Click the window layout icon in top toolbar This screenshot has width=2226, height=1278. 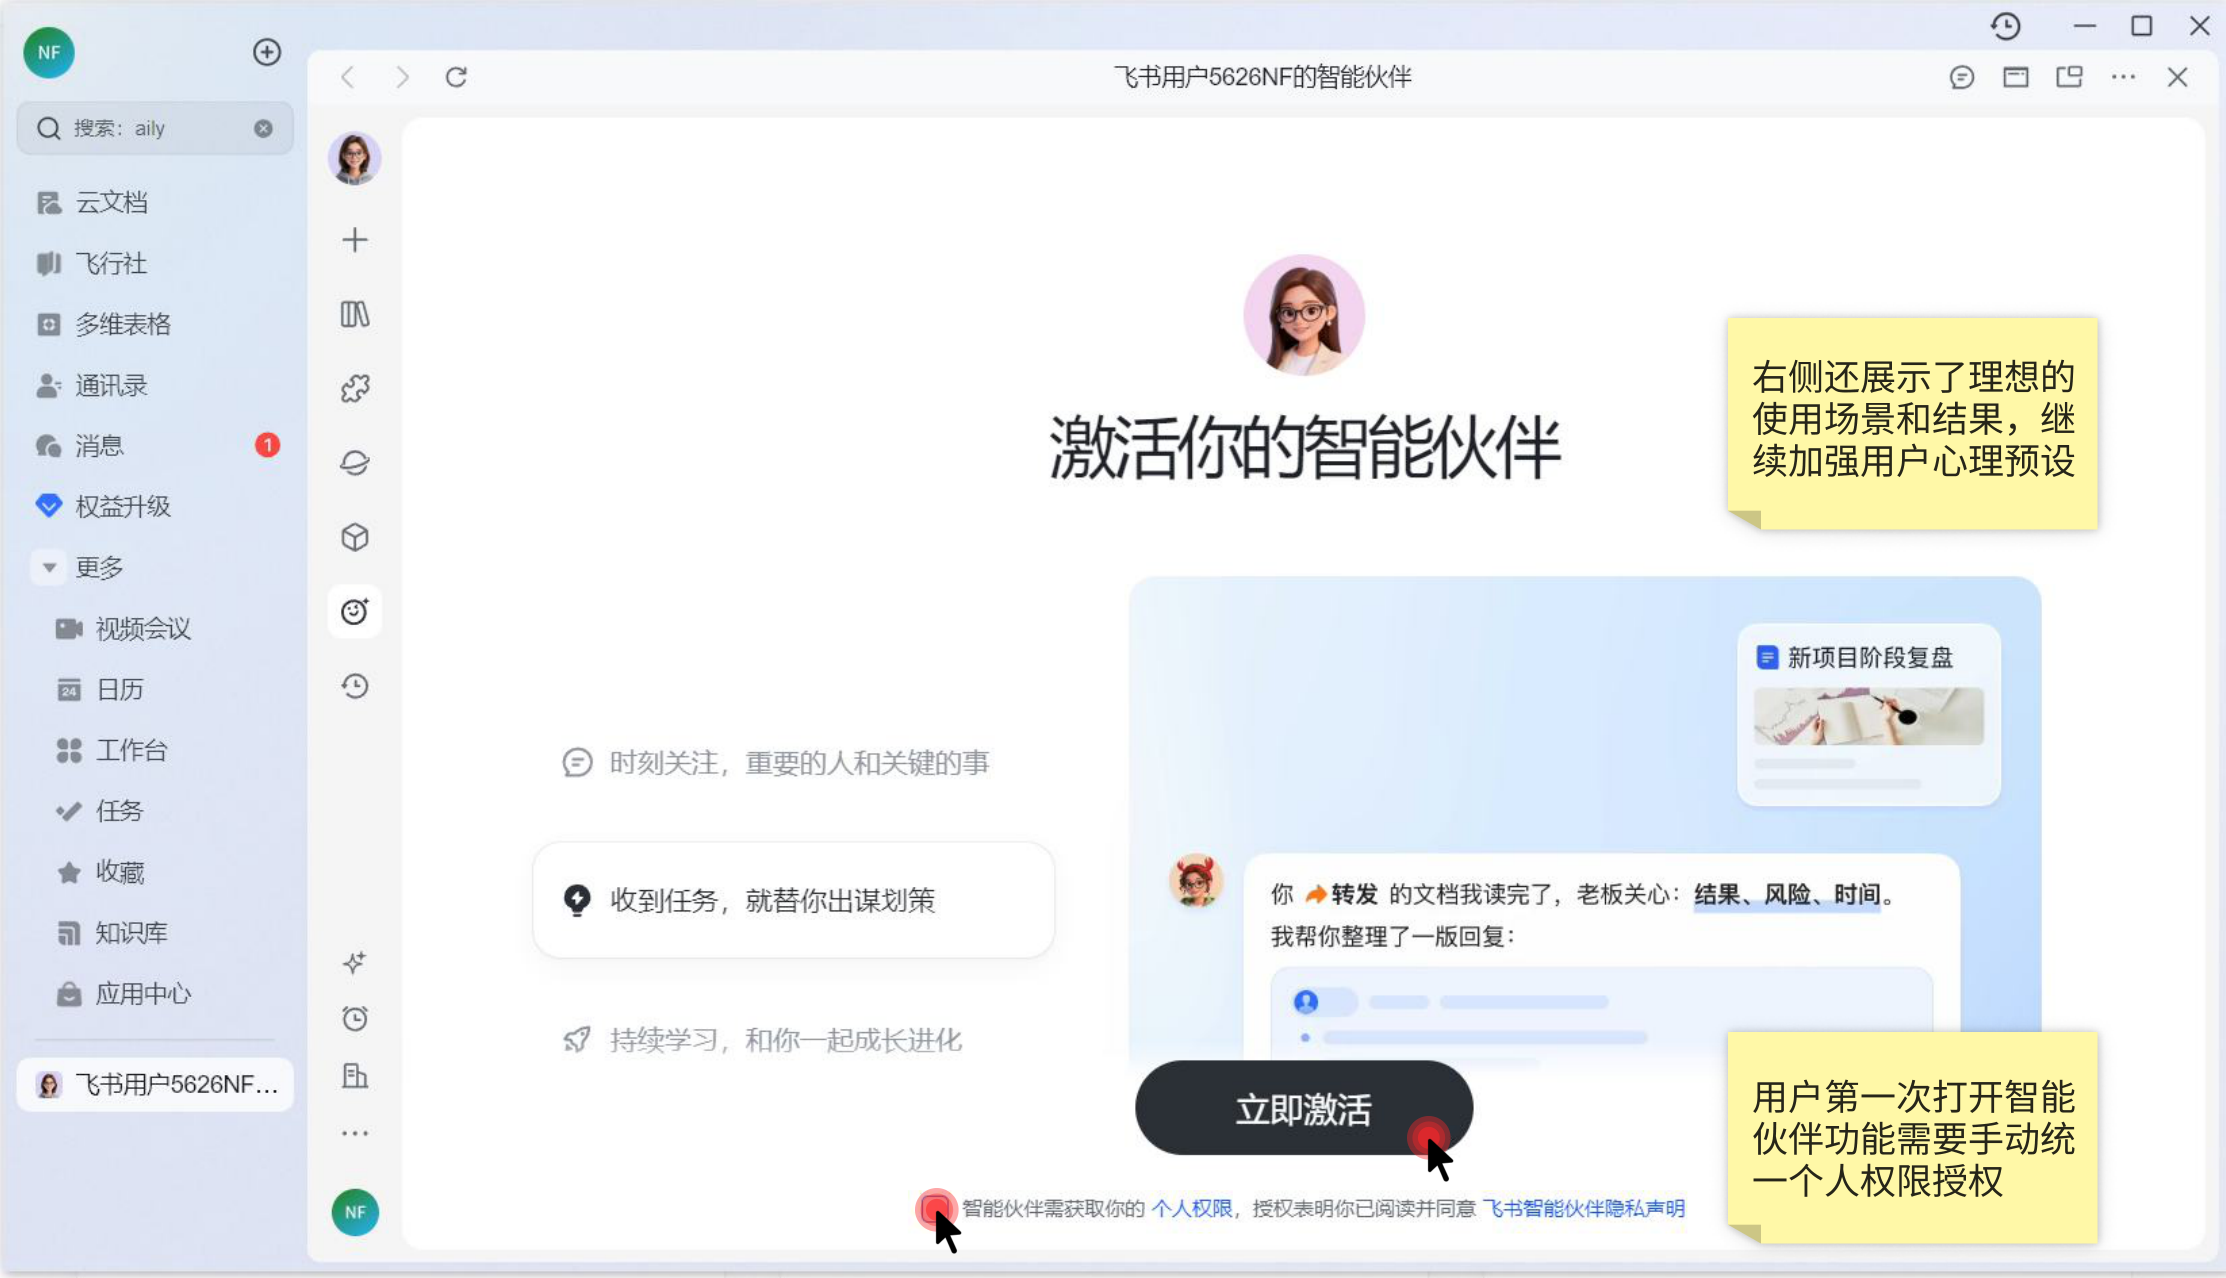2016,77
